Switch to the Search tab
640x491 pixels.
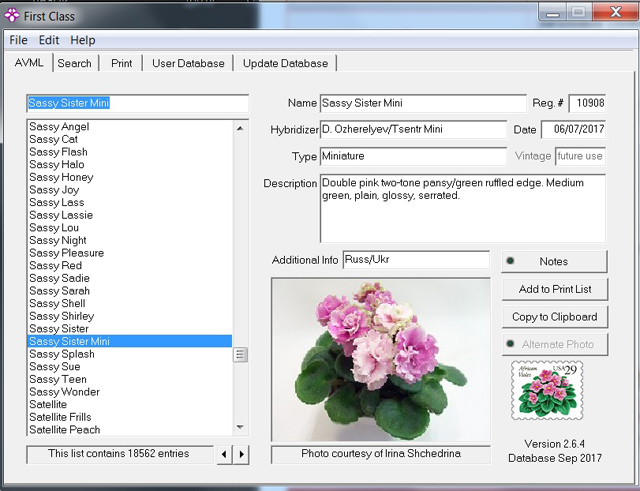pos(75,63)
